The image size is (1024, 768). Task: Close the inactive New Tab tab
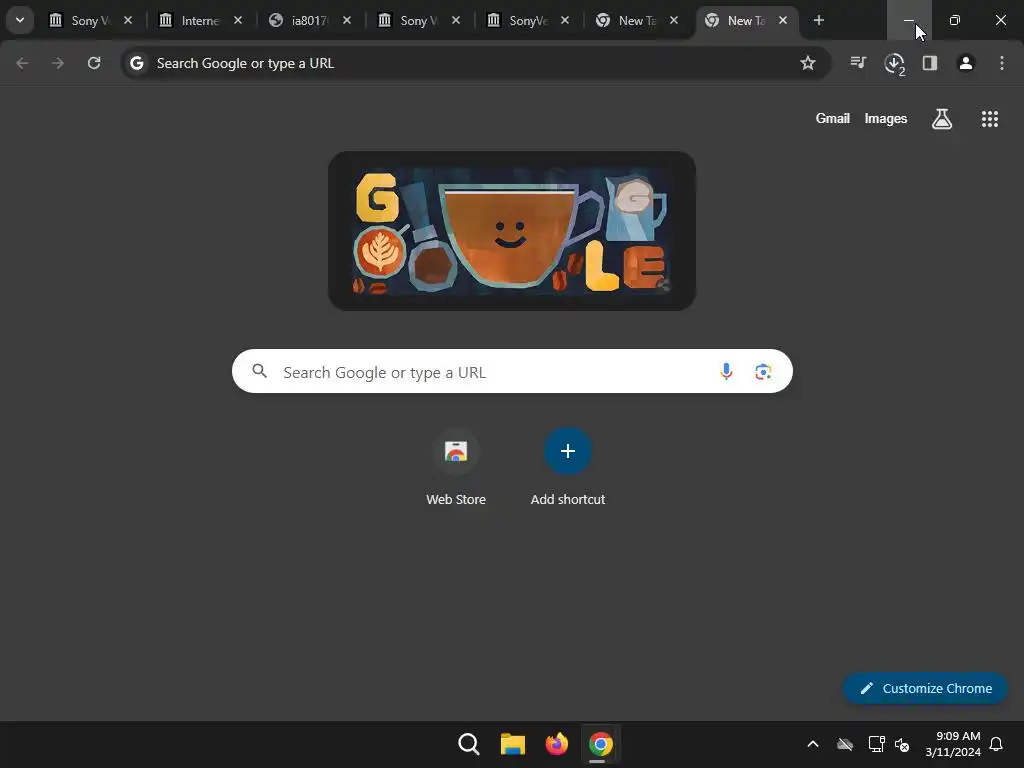(x=674, y=20)
